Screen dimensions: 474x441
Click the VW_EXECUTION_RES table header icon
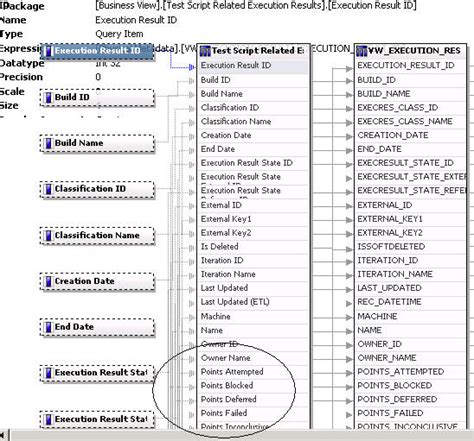pos(362,51)
